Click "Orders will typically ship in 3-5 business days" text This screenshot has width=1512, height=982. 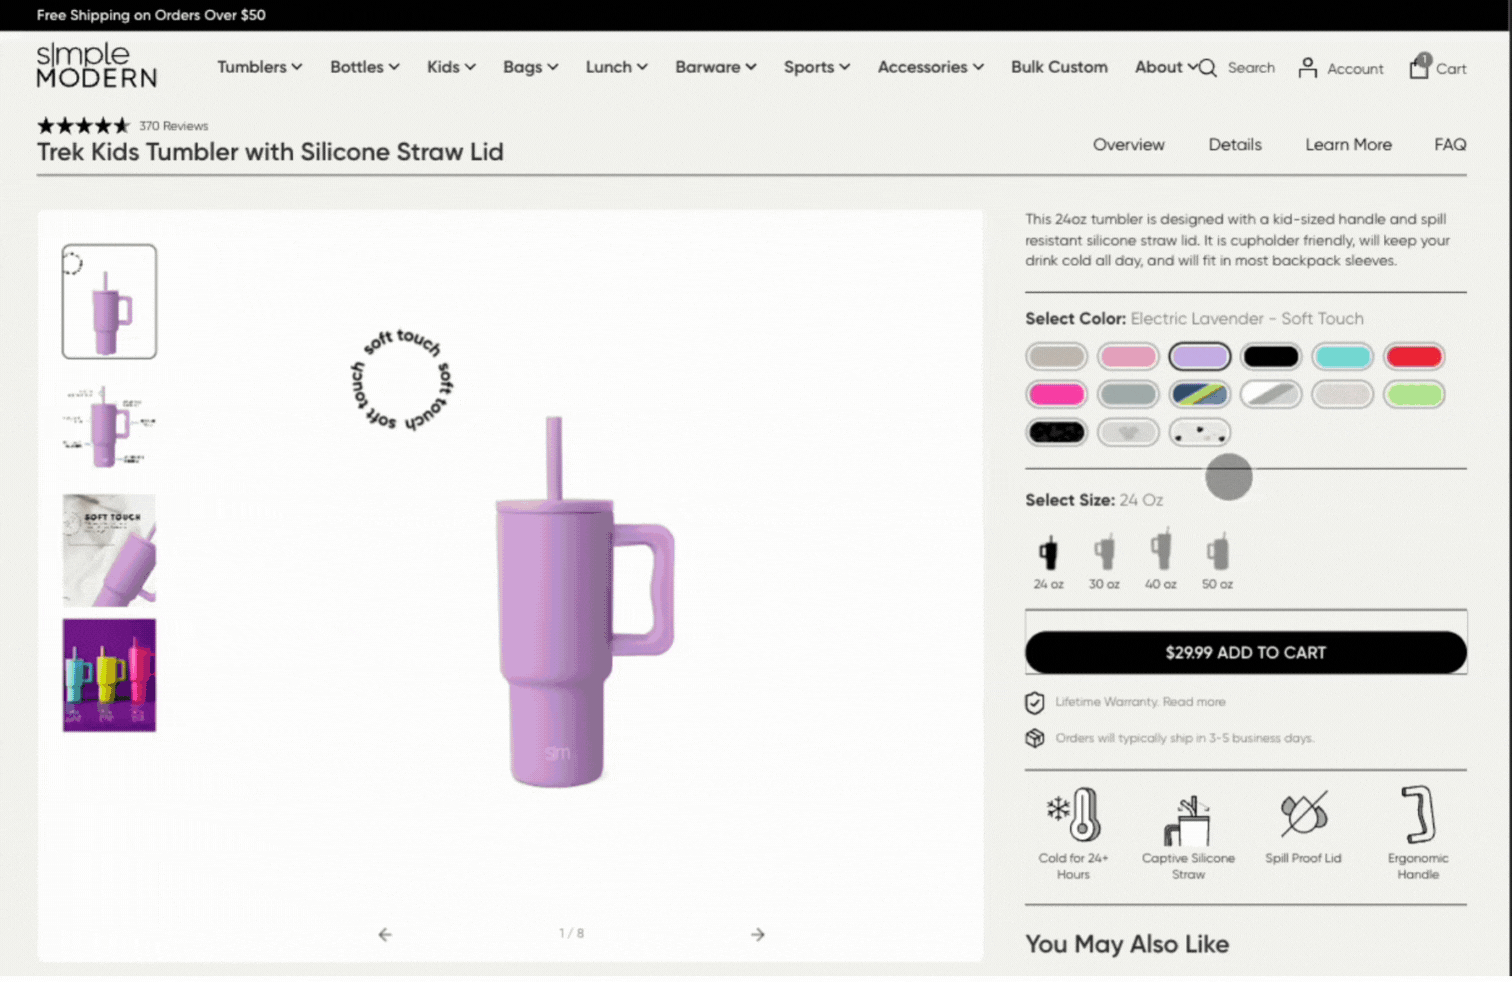1185,738
